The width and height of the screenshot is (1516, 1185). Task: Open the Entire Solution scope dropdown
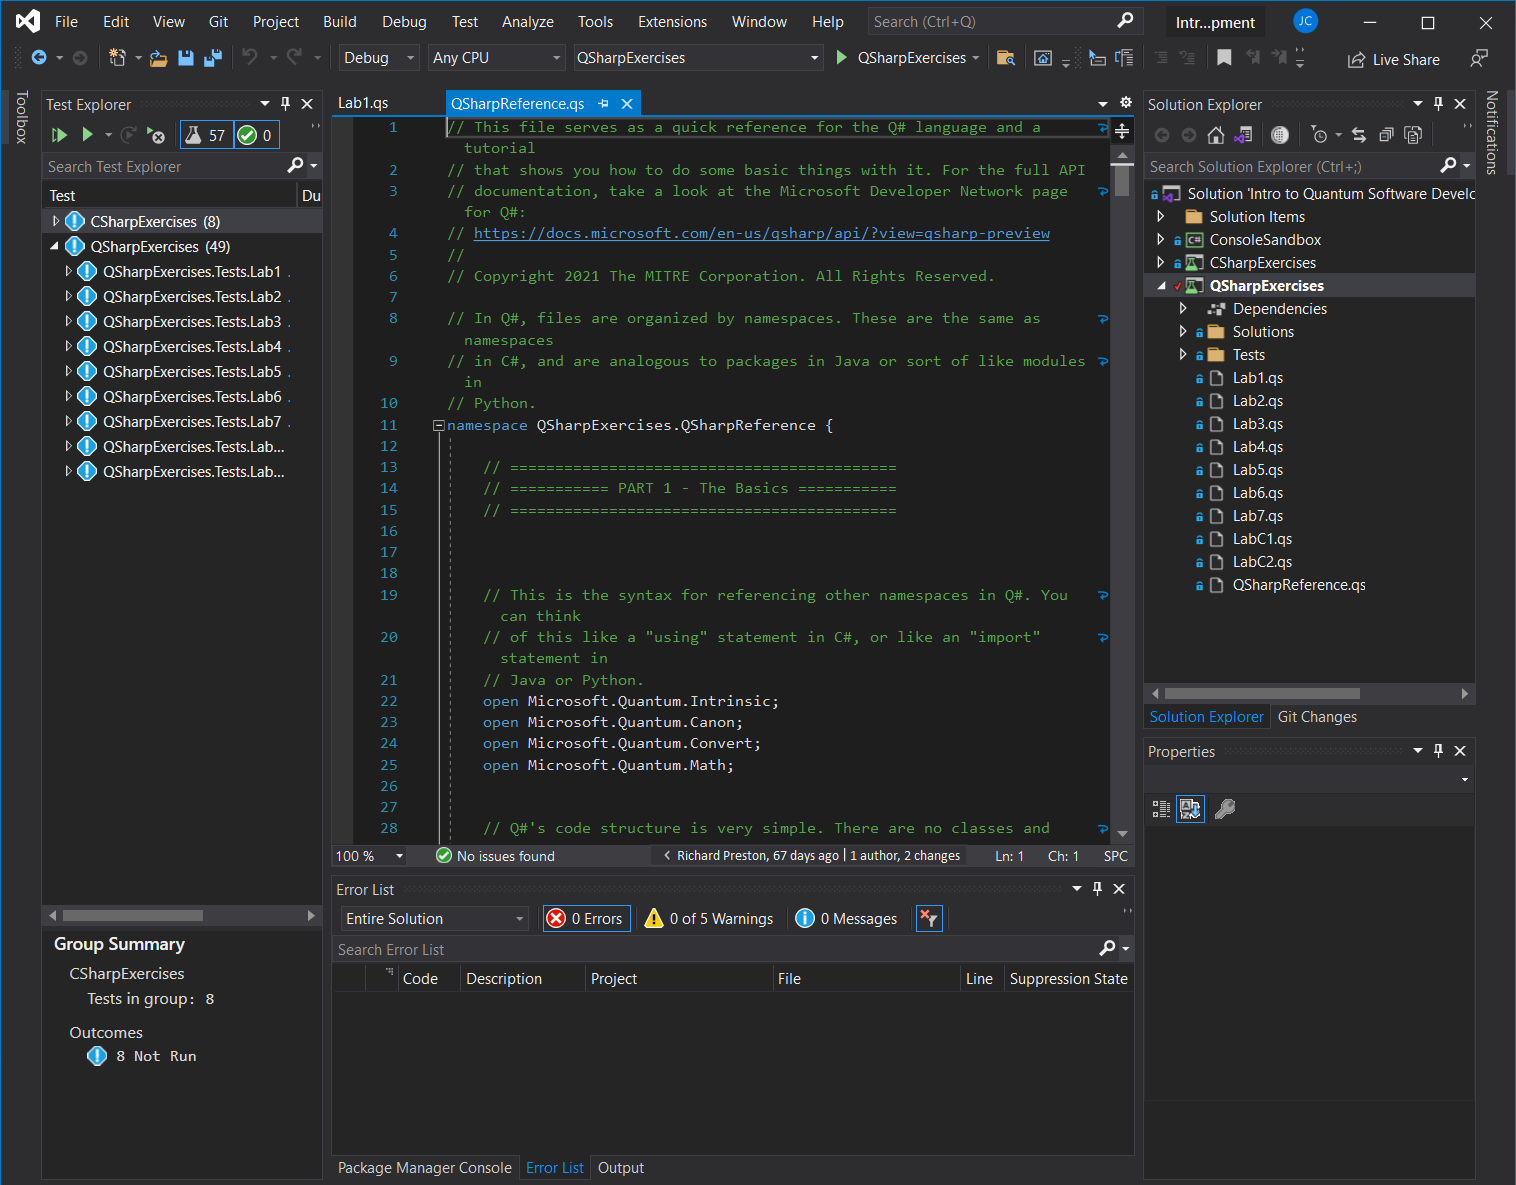click(435, 919)
